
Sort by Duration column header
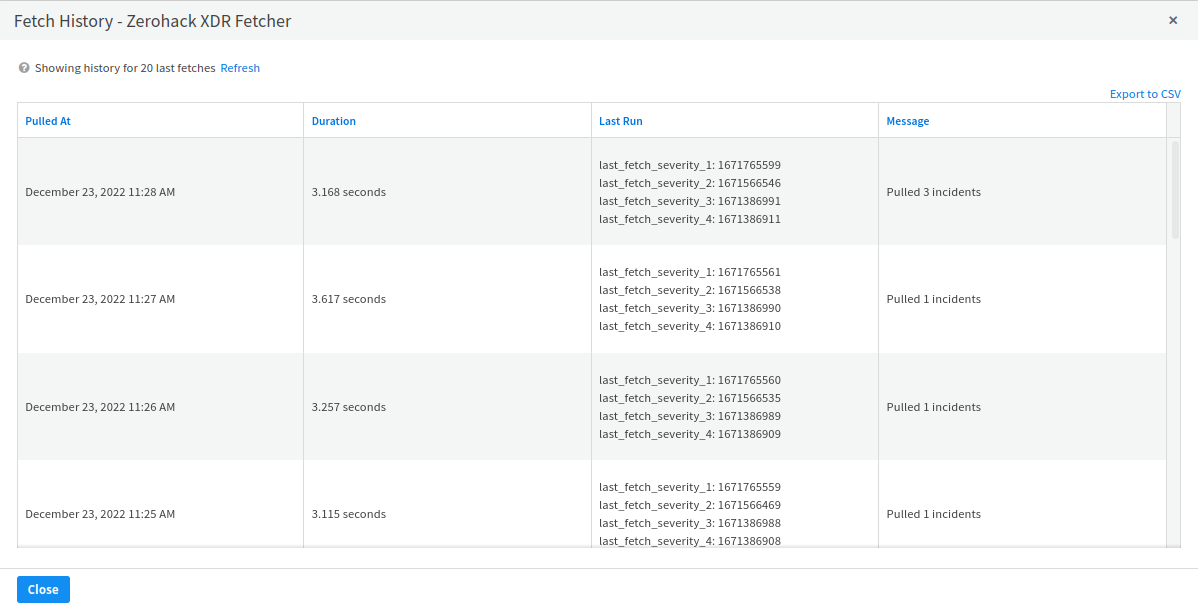(334, 121)
